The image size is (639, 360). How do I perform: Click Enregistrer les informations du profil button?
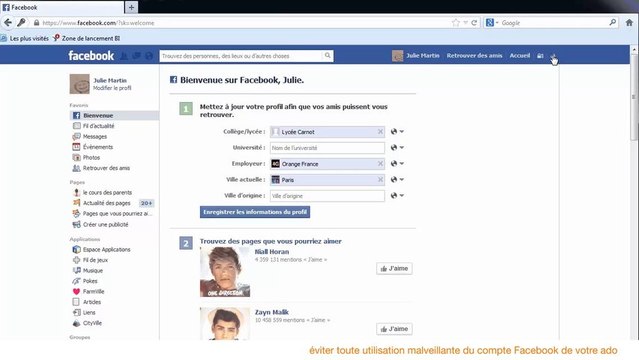[255, 212]
